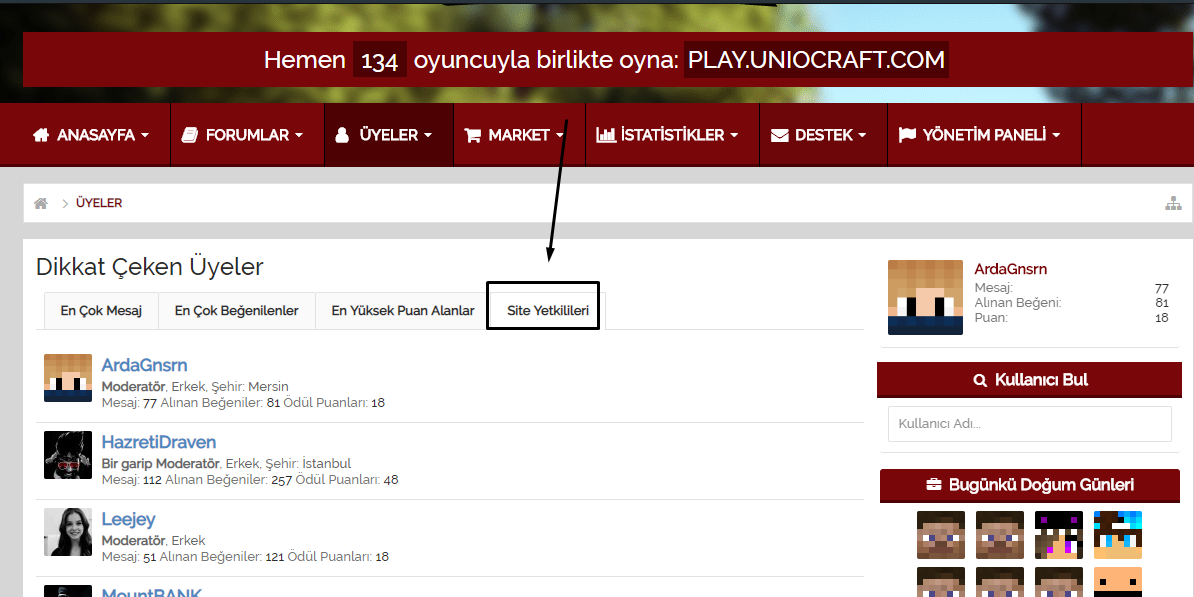Click the home icon in breadcrumb

click(x=41, y=203)
